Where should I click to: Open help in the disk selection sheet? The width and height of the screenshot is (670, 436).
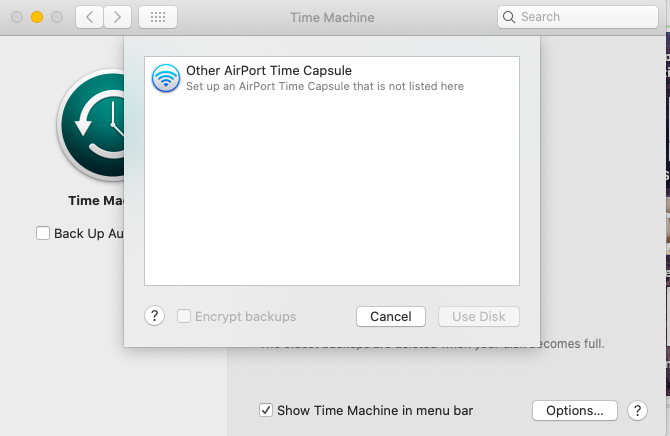tap(154, 316)
